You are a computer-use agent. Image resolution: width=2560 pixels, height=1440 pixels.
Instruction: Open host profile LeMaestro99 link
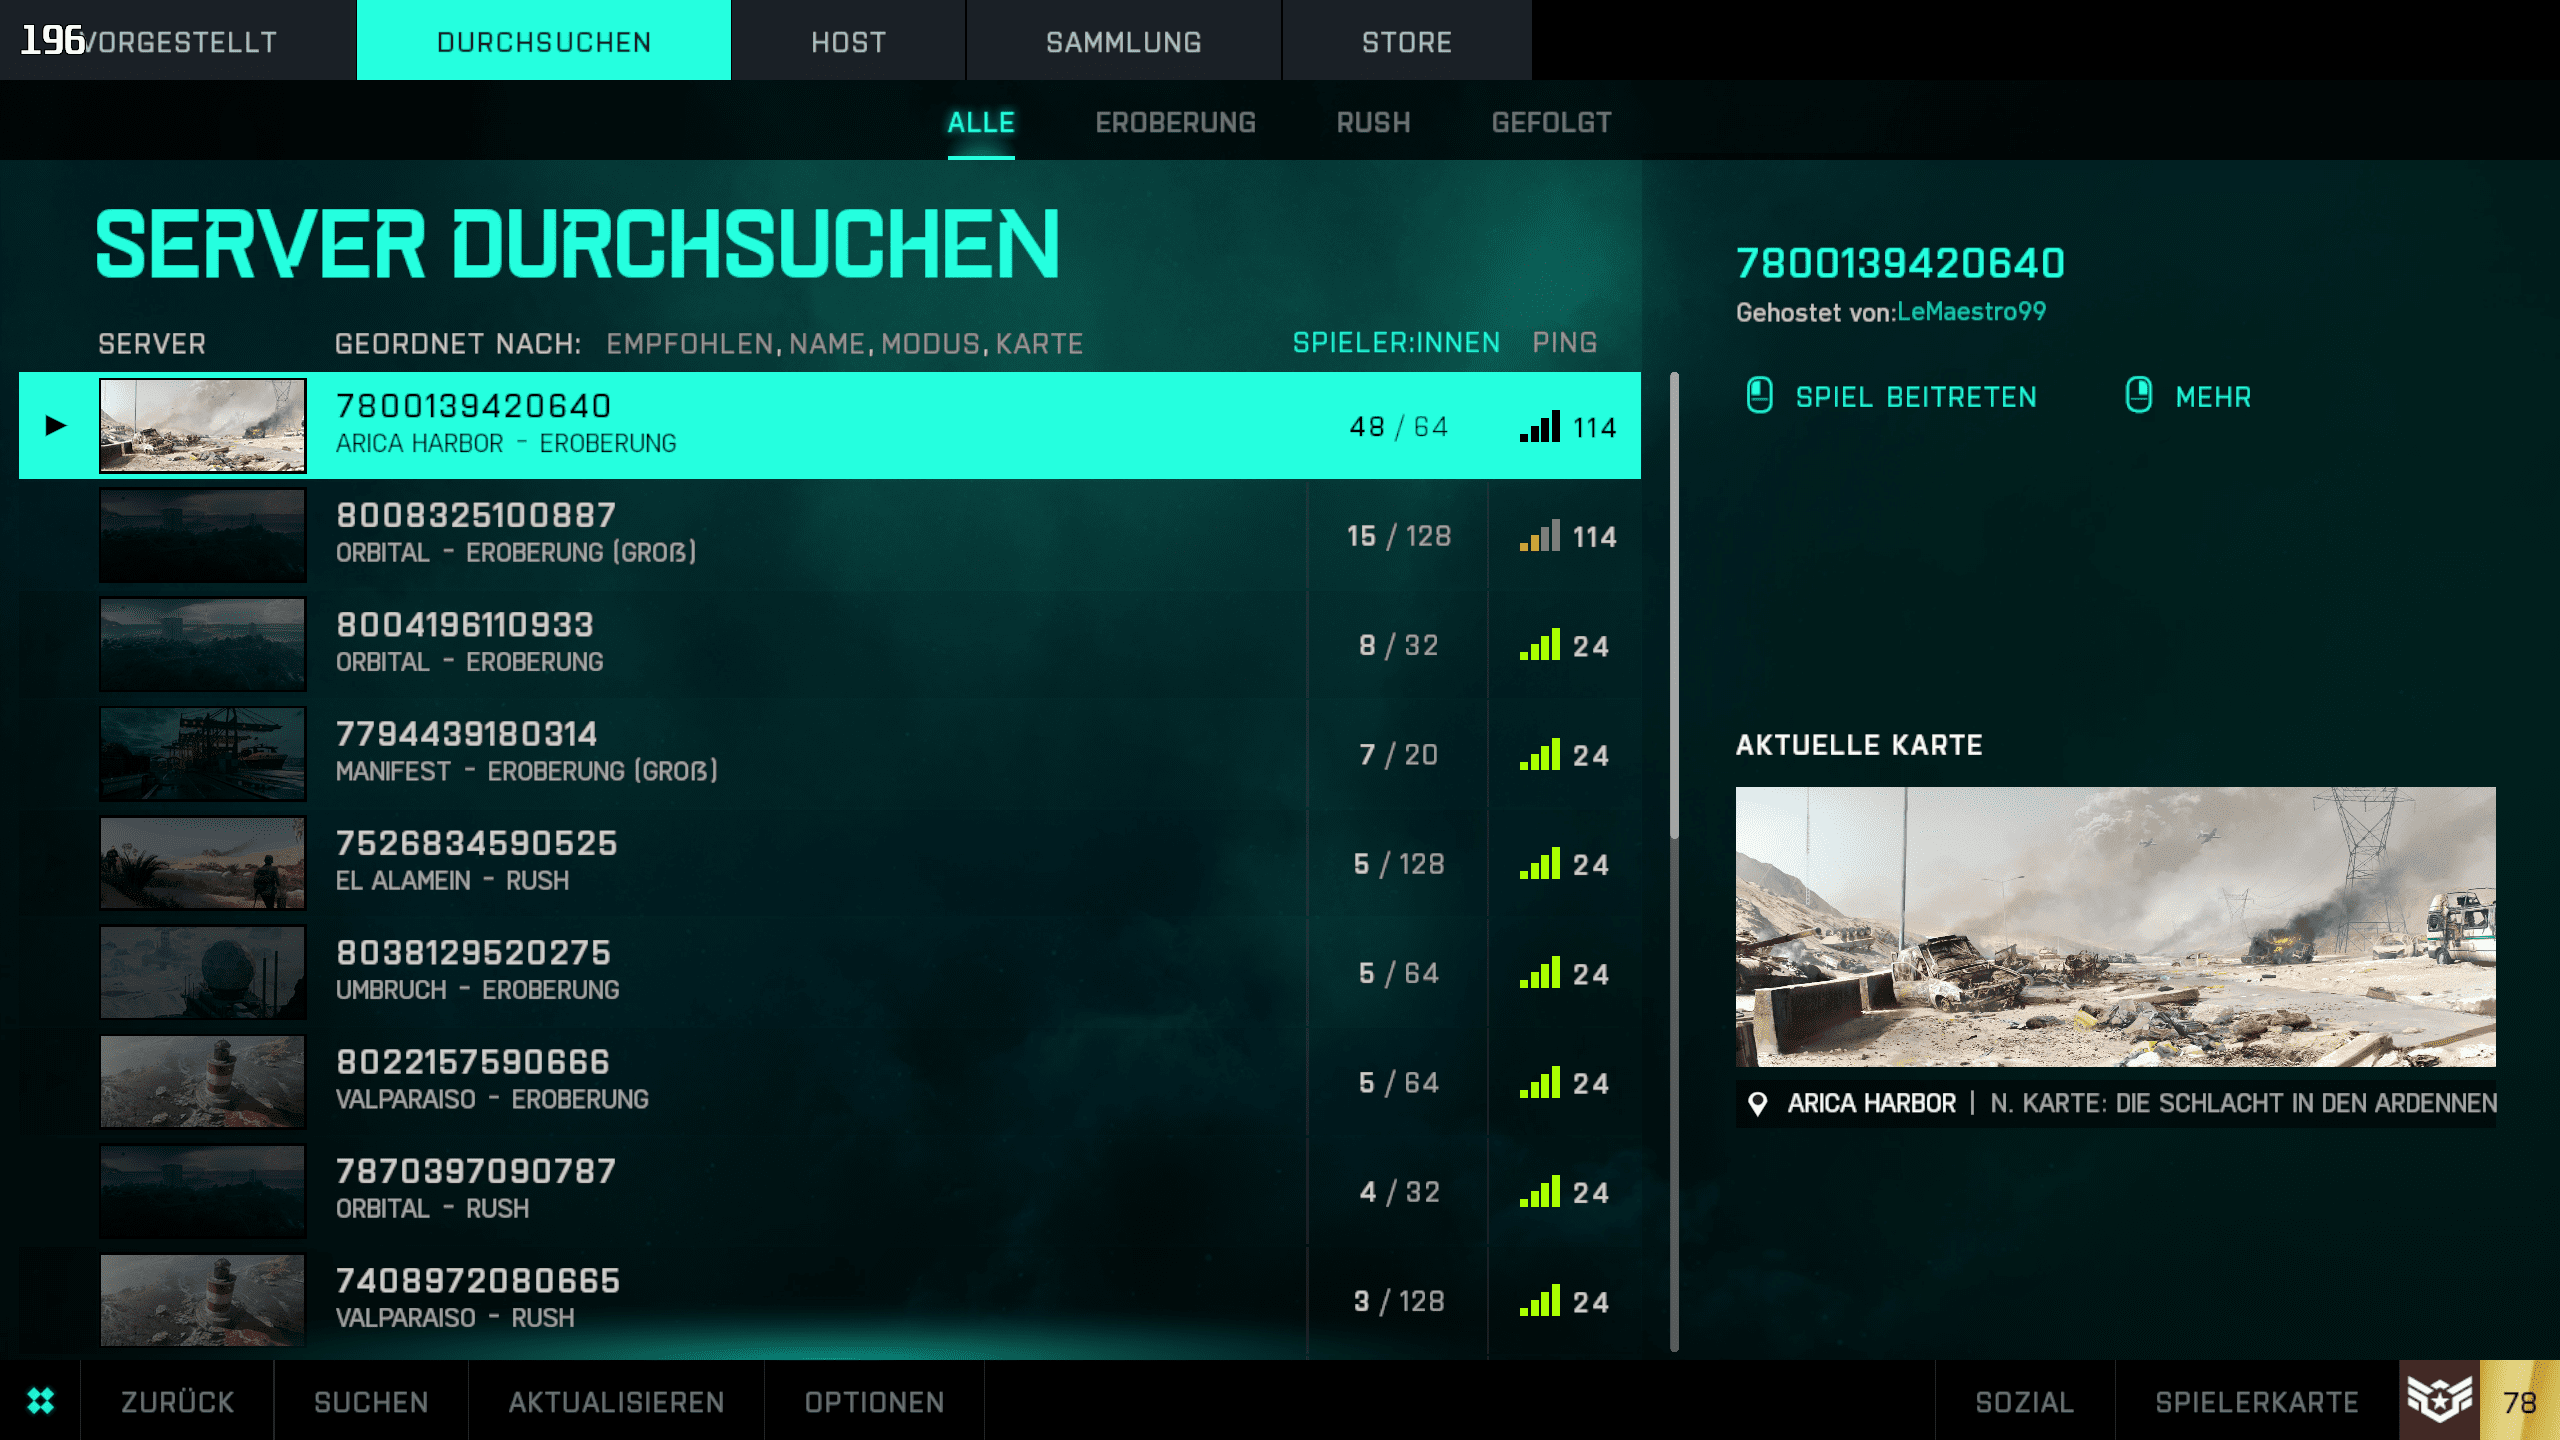[1971, 312]
